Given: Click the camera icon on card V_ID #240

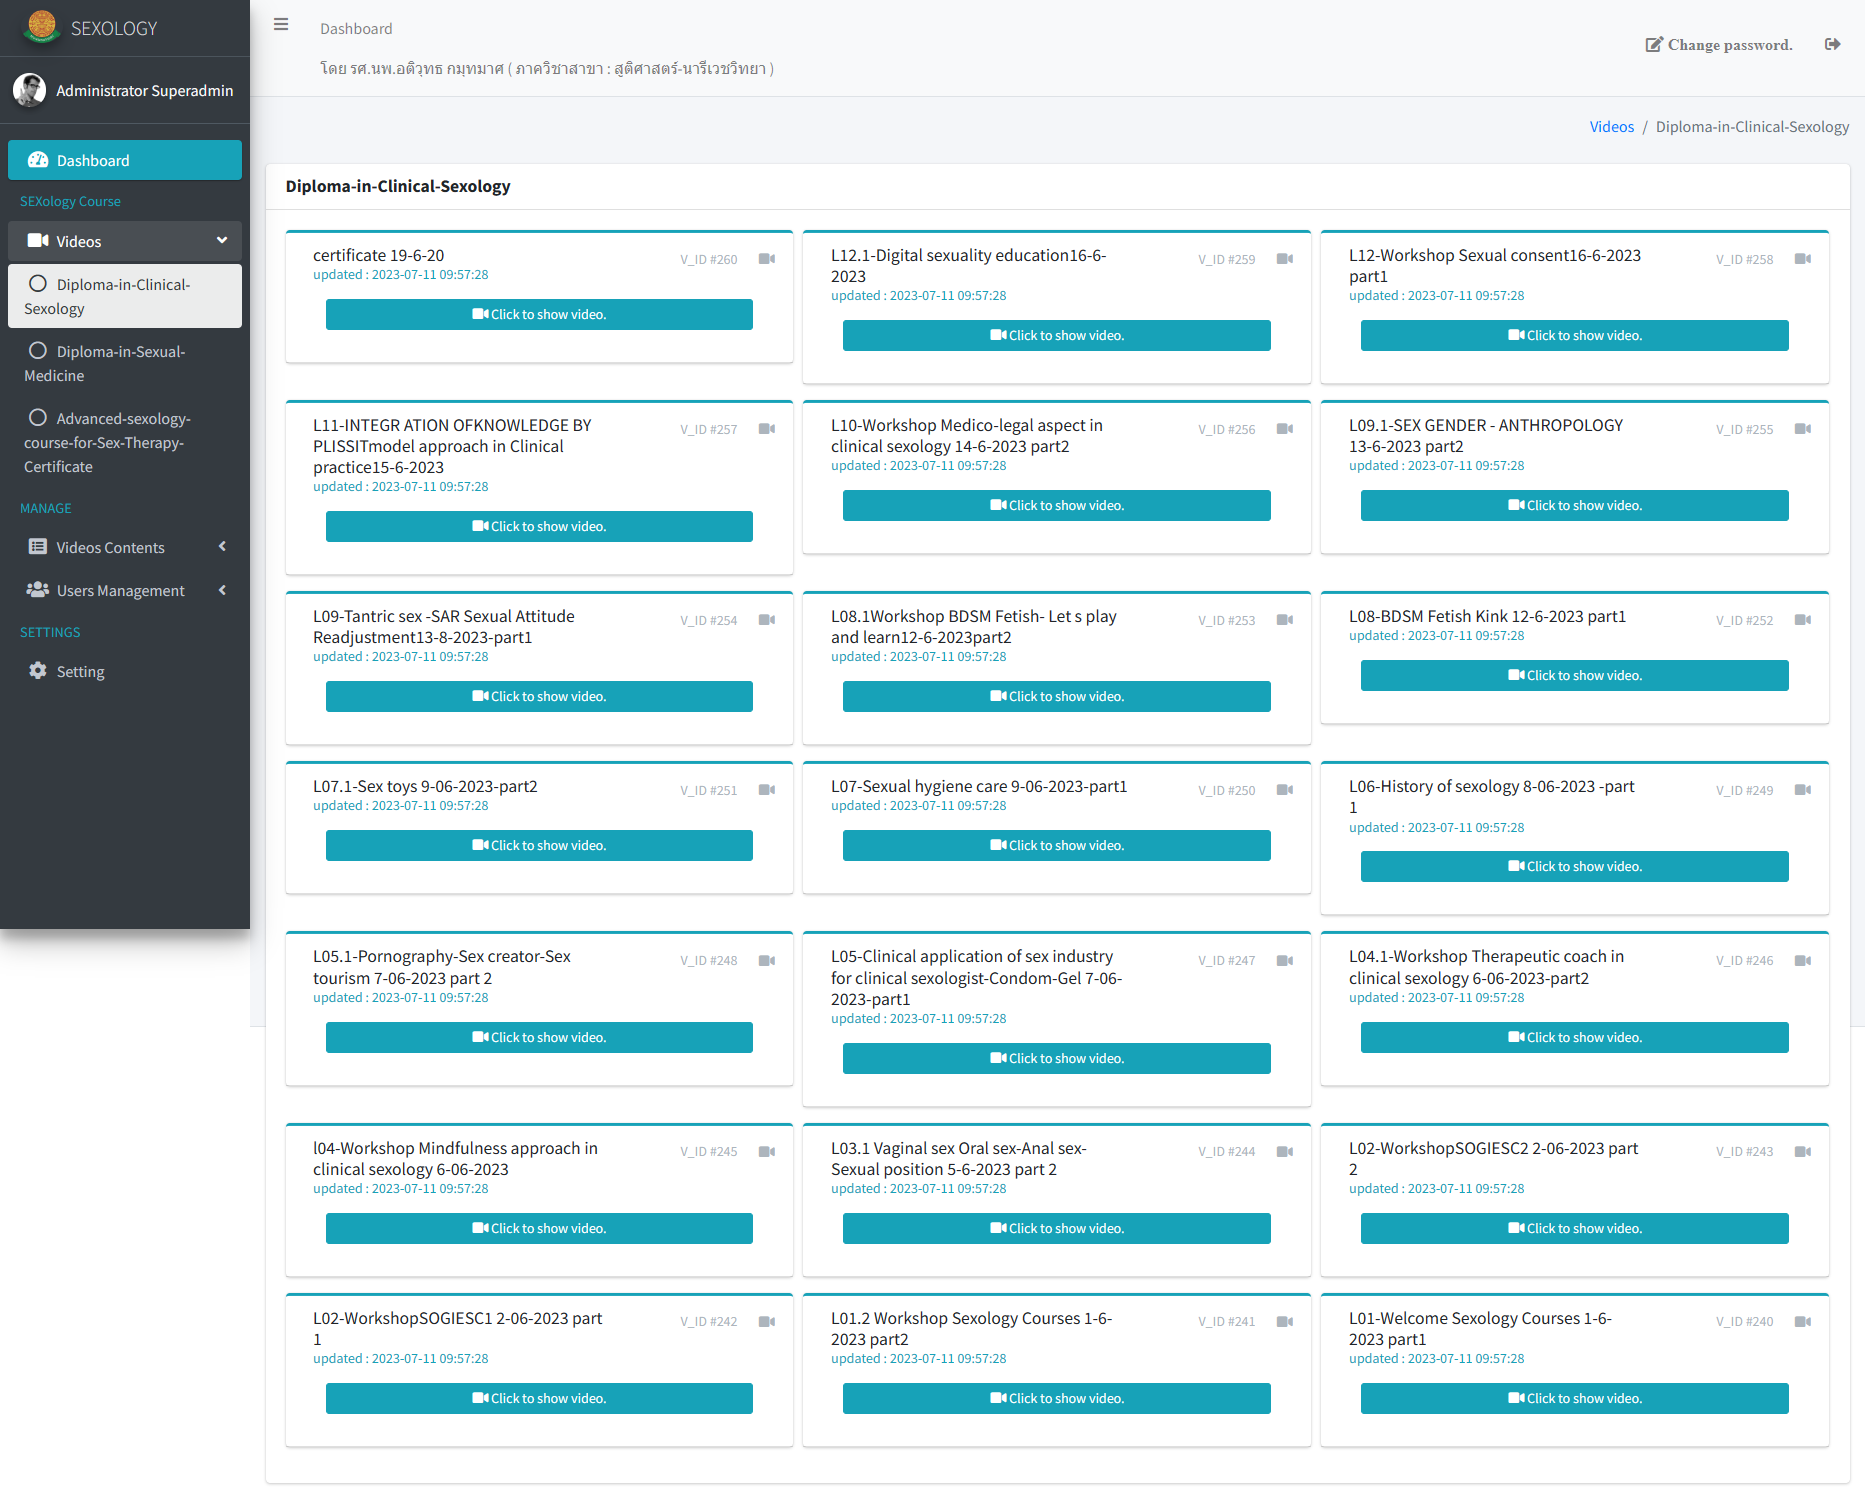Looking at the screenshot, I should pyautogui.click(x=1803, y=1322).
